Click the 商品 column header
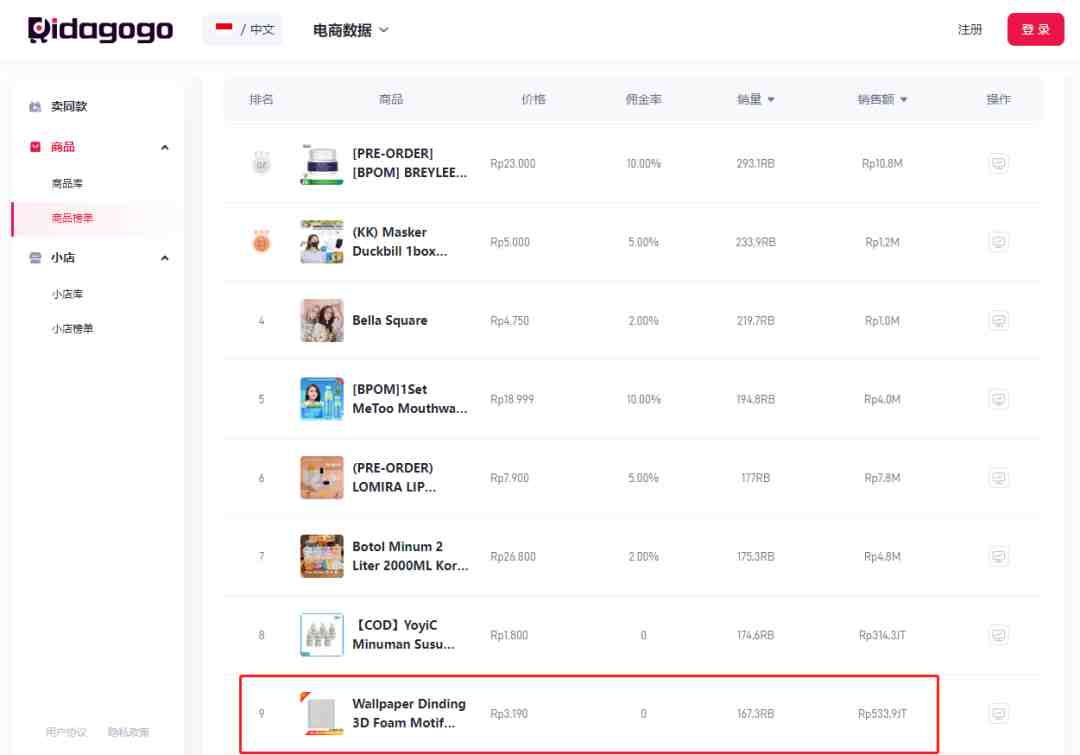The height and width of the screenshot is (755, 1080). pos(391,99)
